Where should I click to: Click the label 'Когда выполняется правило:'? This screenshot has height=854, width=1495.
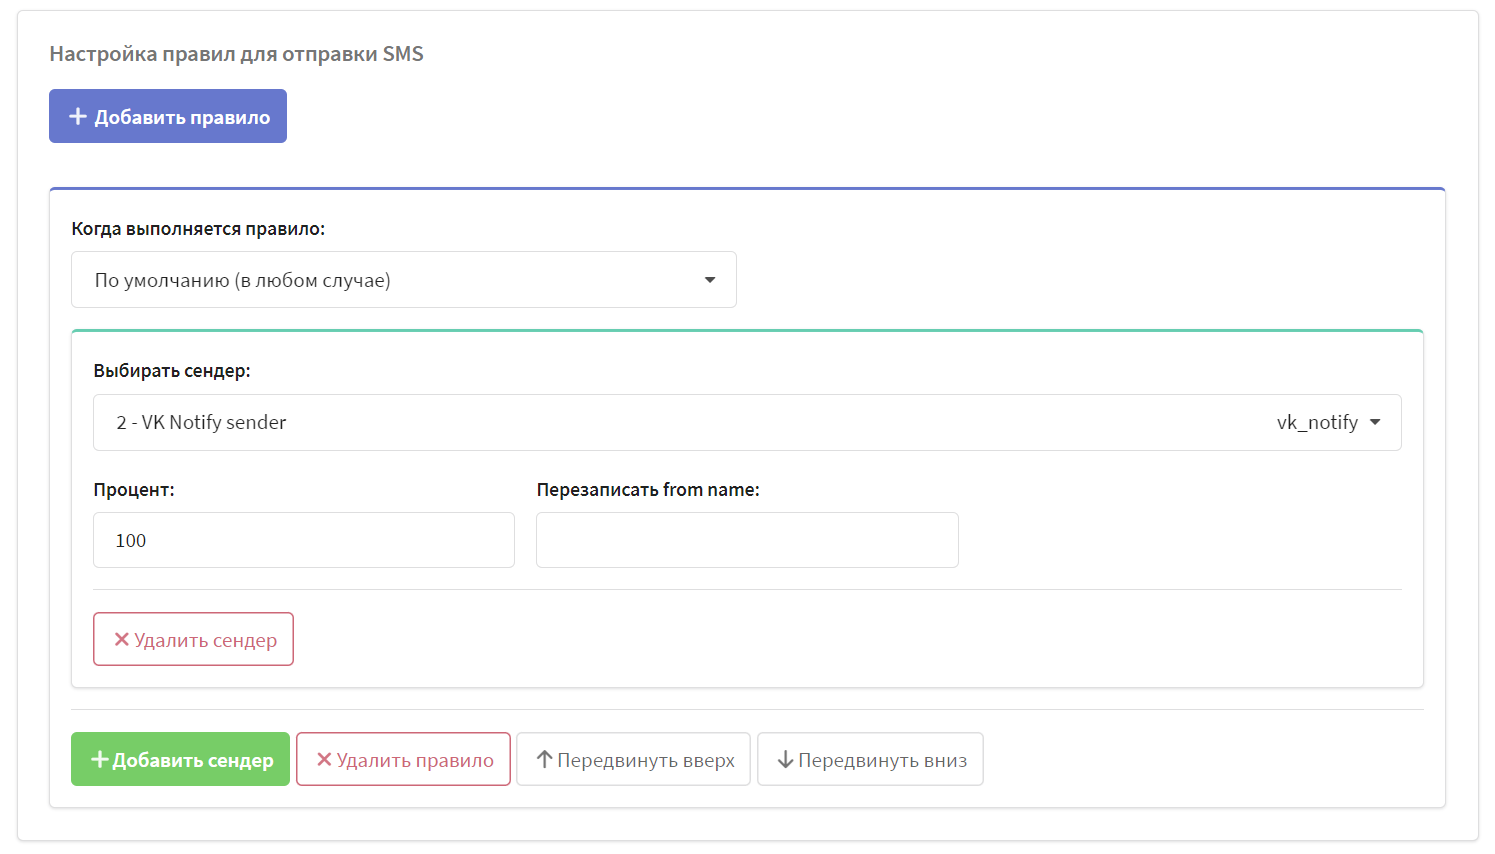tap(198, 229)
